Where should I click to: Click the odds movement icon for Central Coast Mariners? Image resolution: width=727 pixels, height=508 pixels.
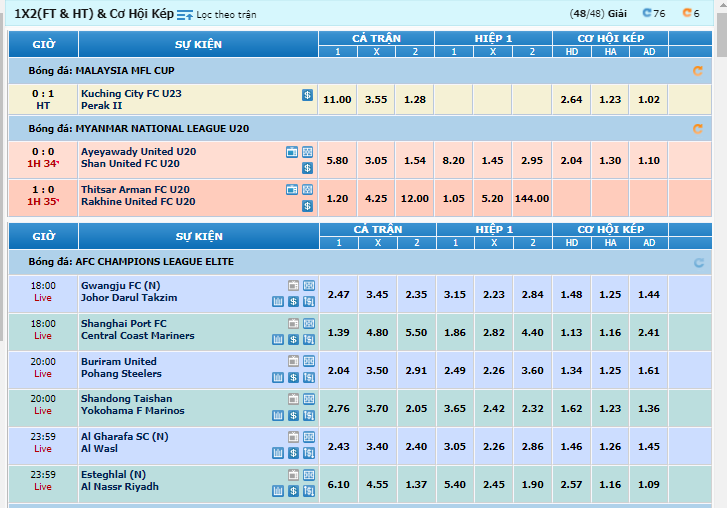click(309, 340)
